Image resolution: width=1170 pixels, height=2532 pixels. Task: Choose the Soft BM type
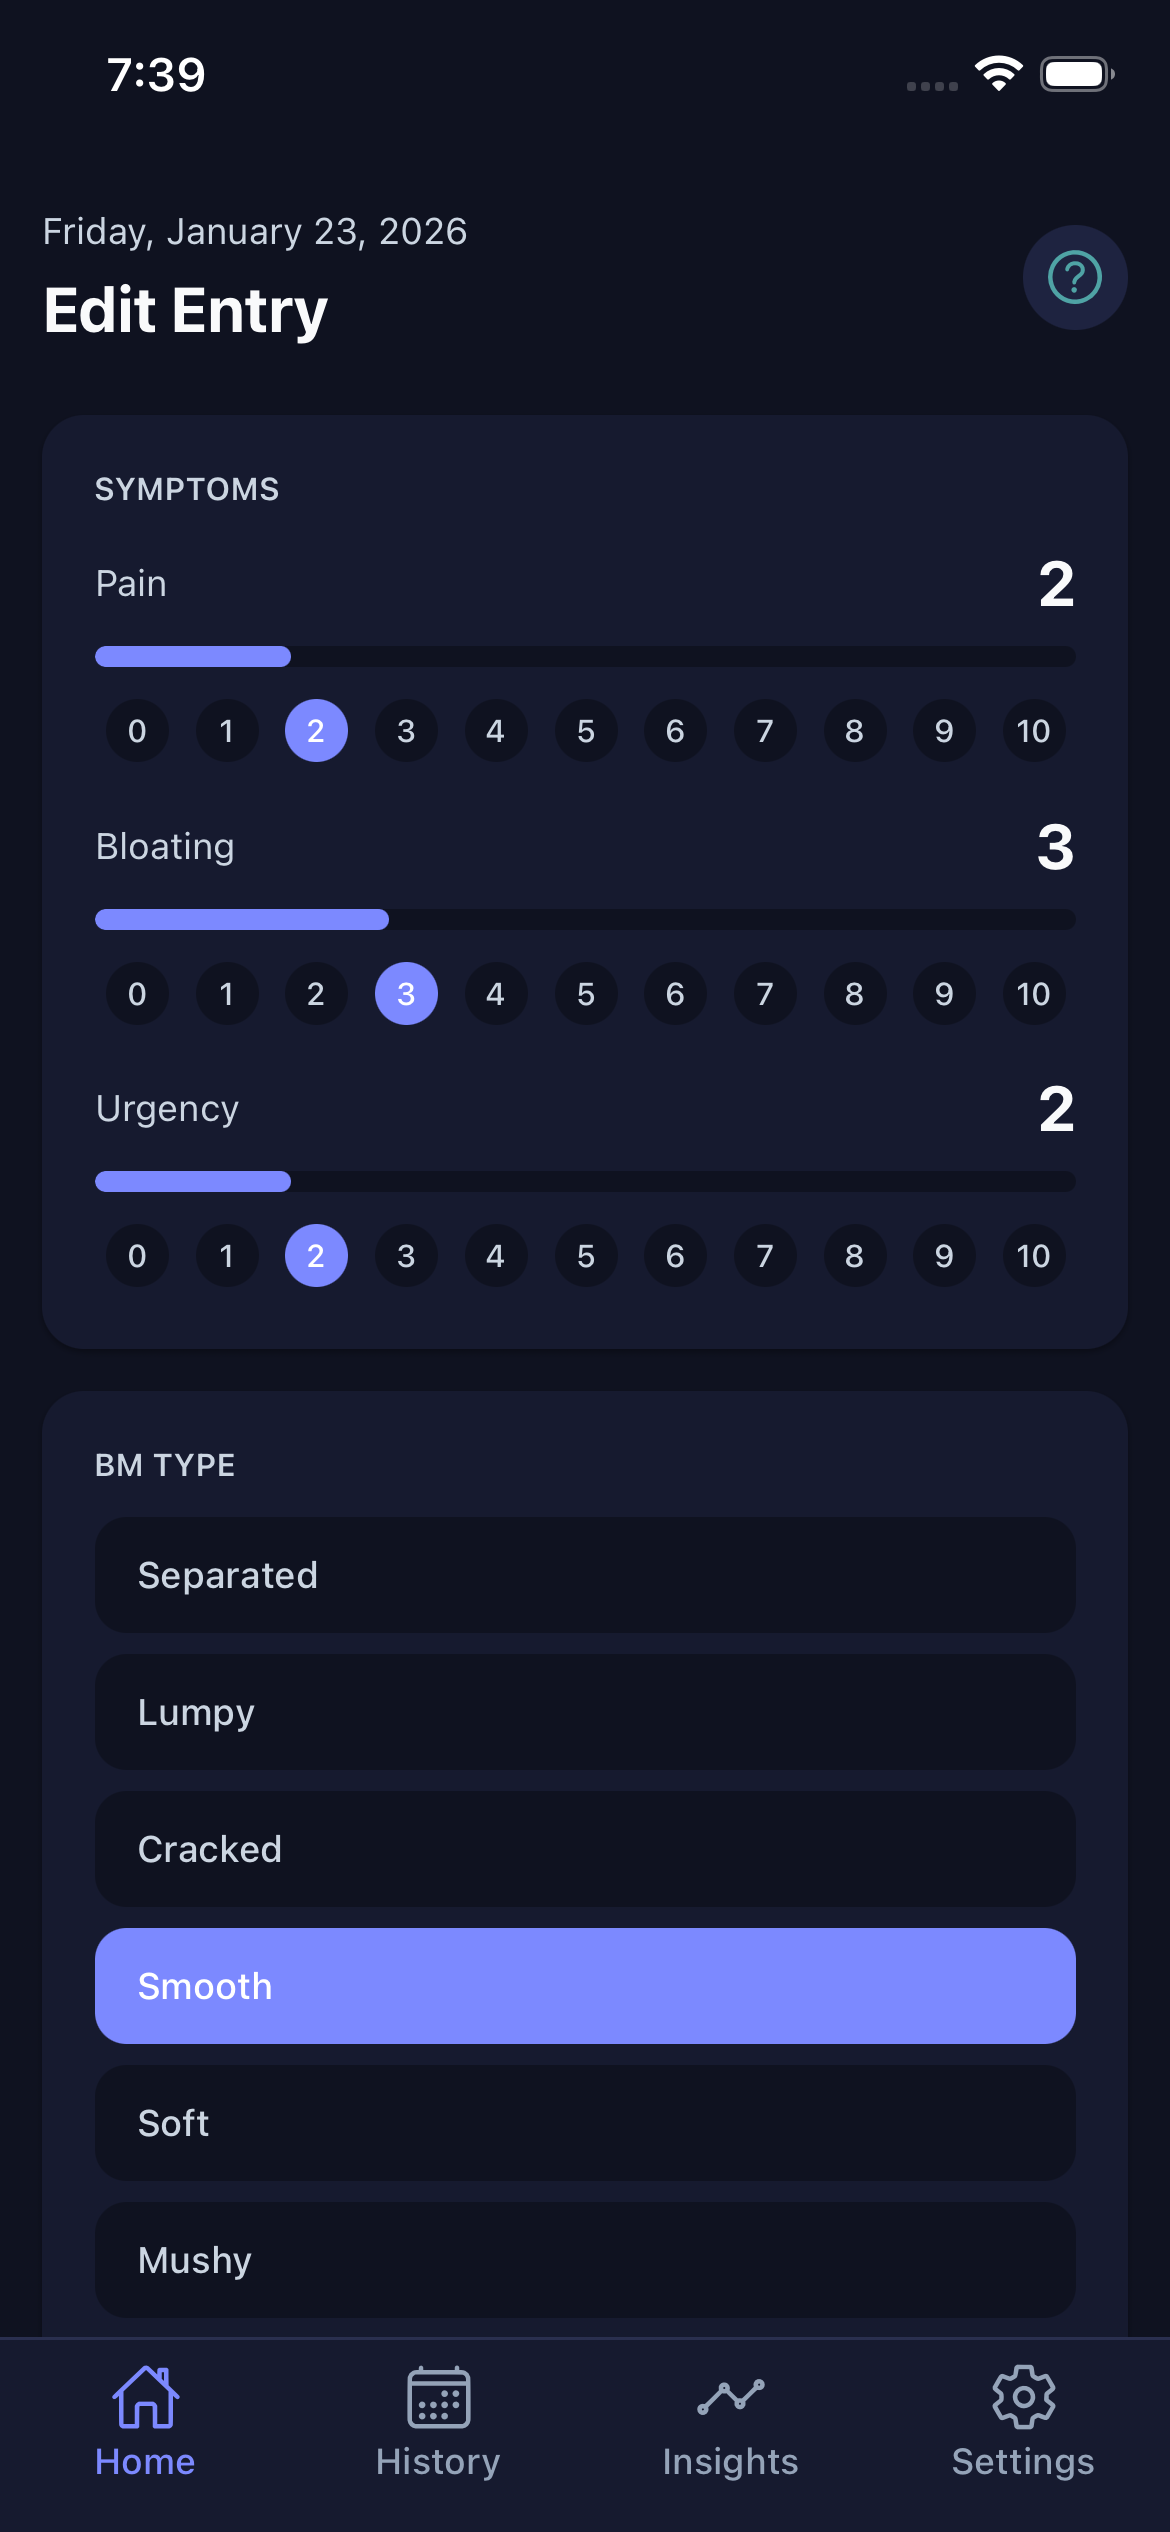click(585, 2123)
